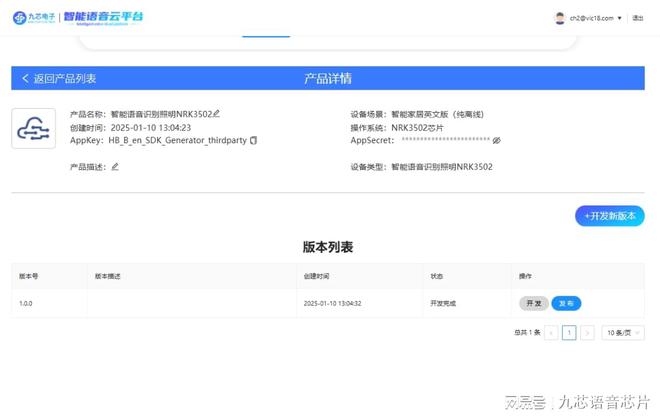660x418 pixels.
Task: Click the 退出 logout link
Action: tap(638, 18)
